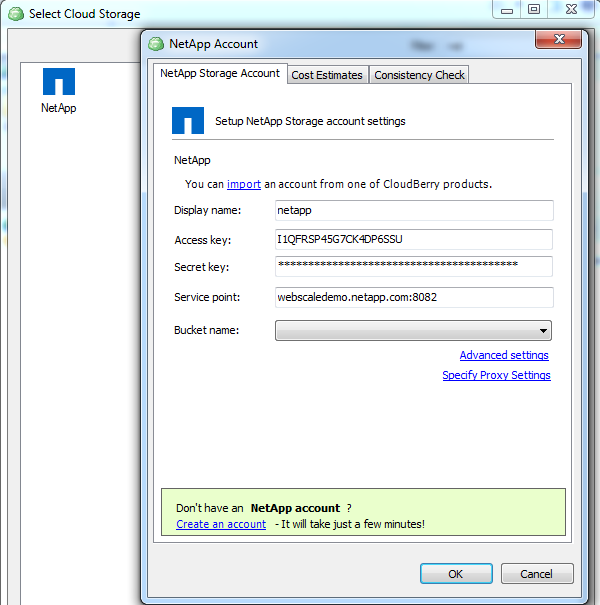The width and height of the screenshot is (600, 605).
Task: Follow the Create an account link
Action: point(221,524)
